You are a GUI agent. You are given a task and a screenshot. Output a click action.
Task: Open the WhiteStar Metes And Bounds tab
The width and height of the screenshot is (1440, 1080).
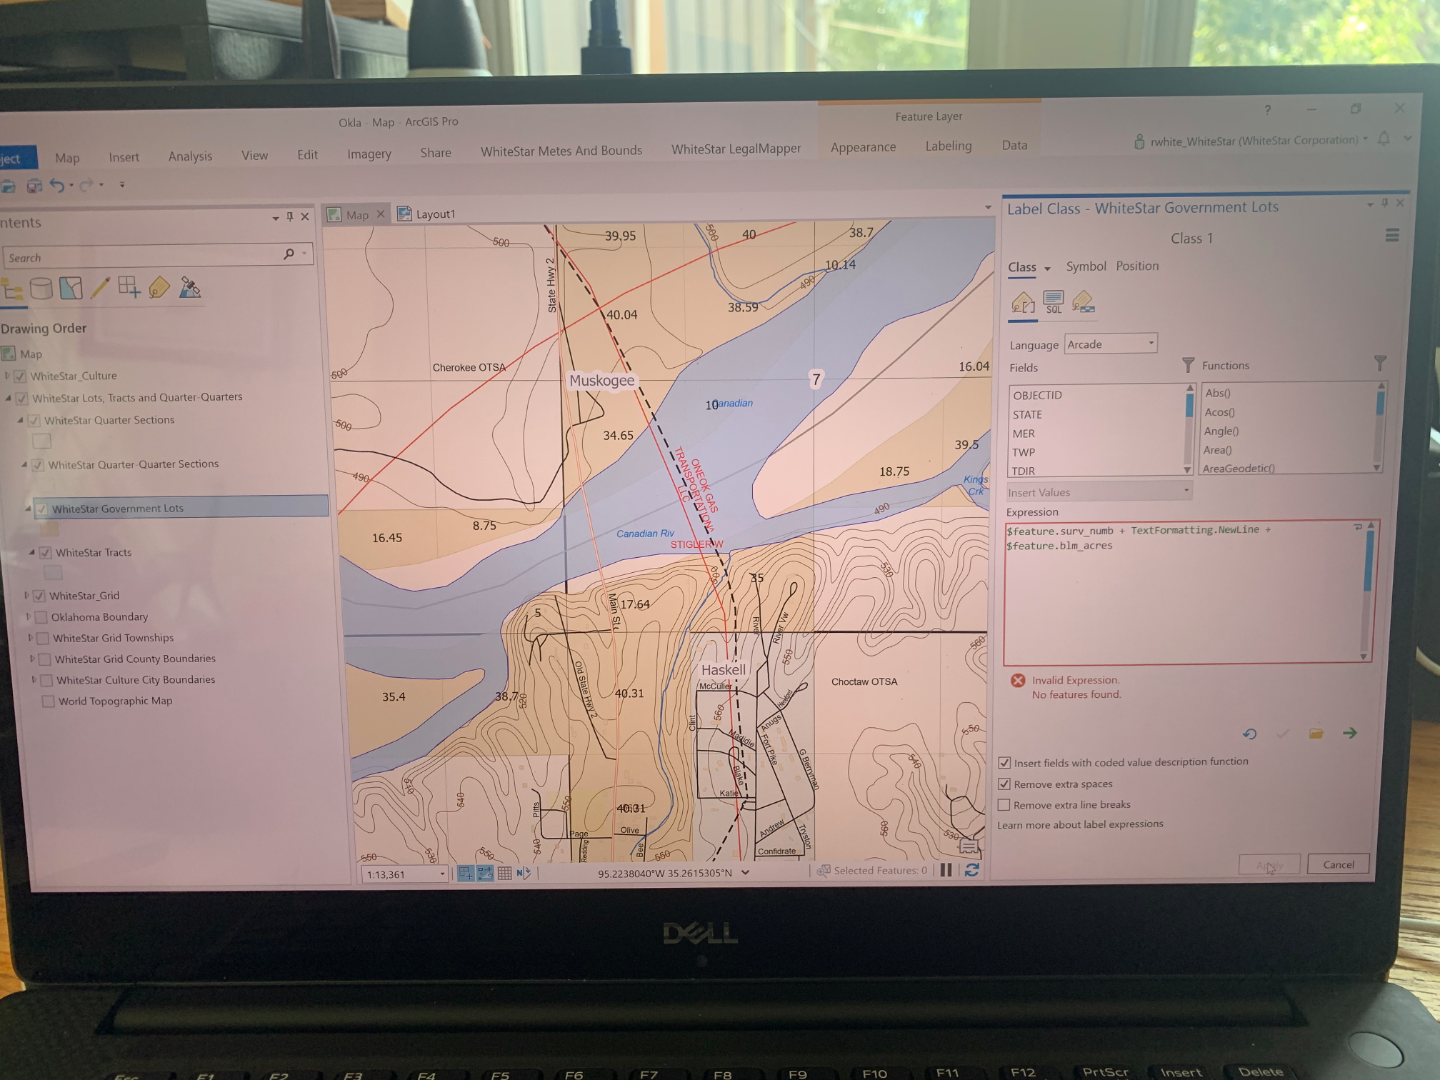[x=561, y=151]
